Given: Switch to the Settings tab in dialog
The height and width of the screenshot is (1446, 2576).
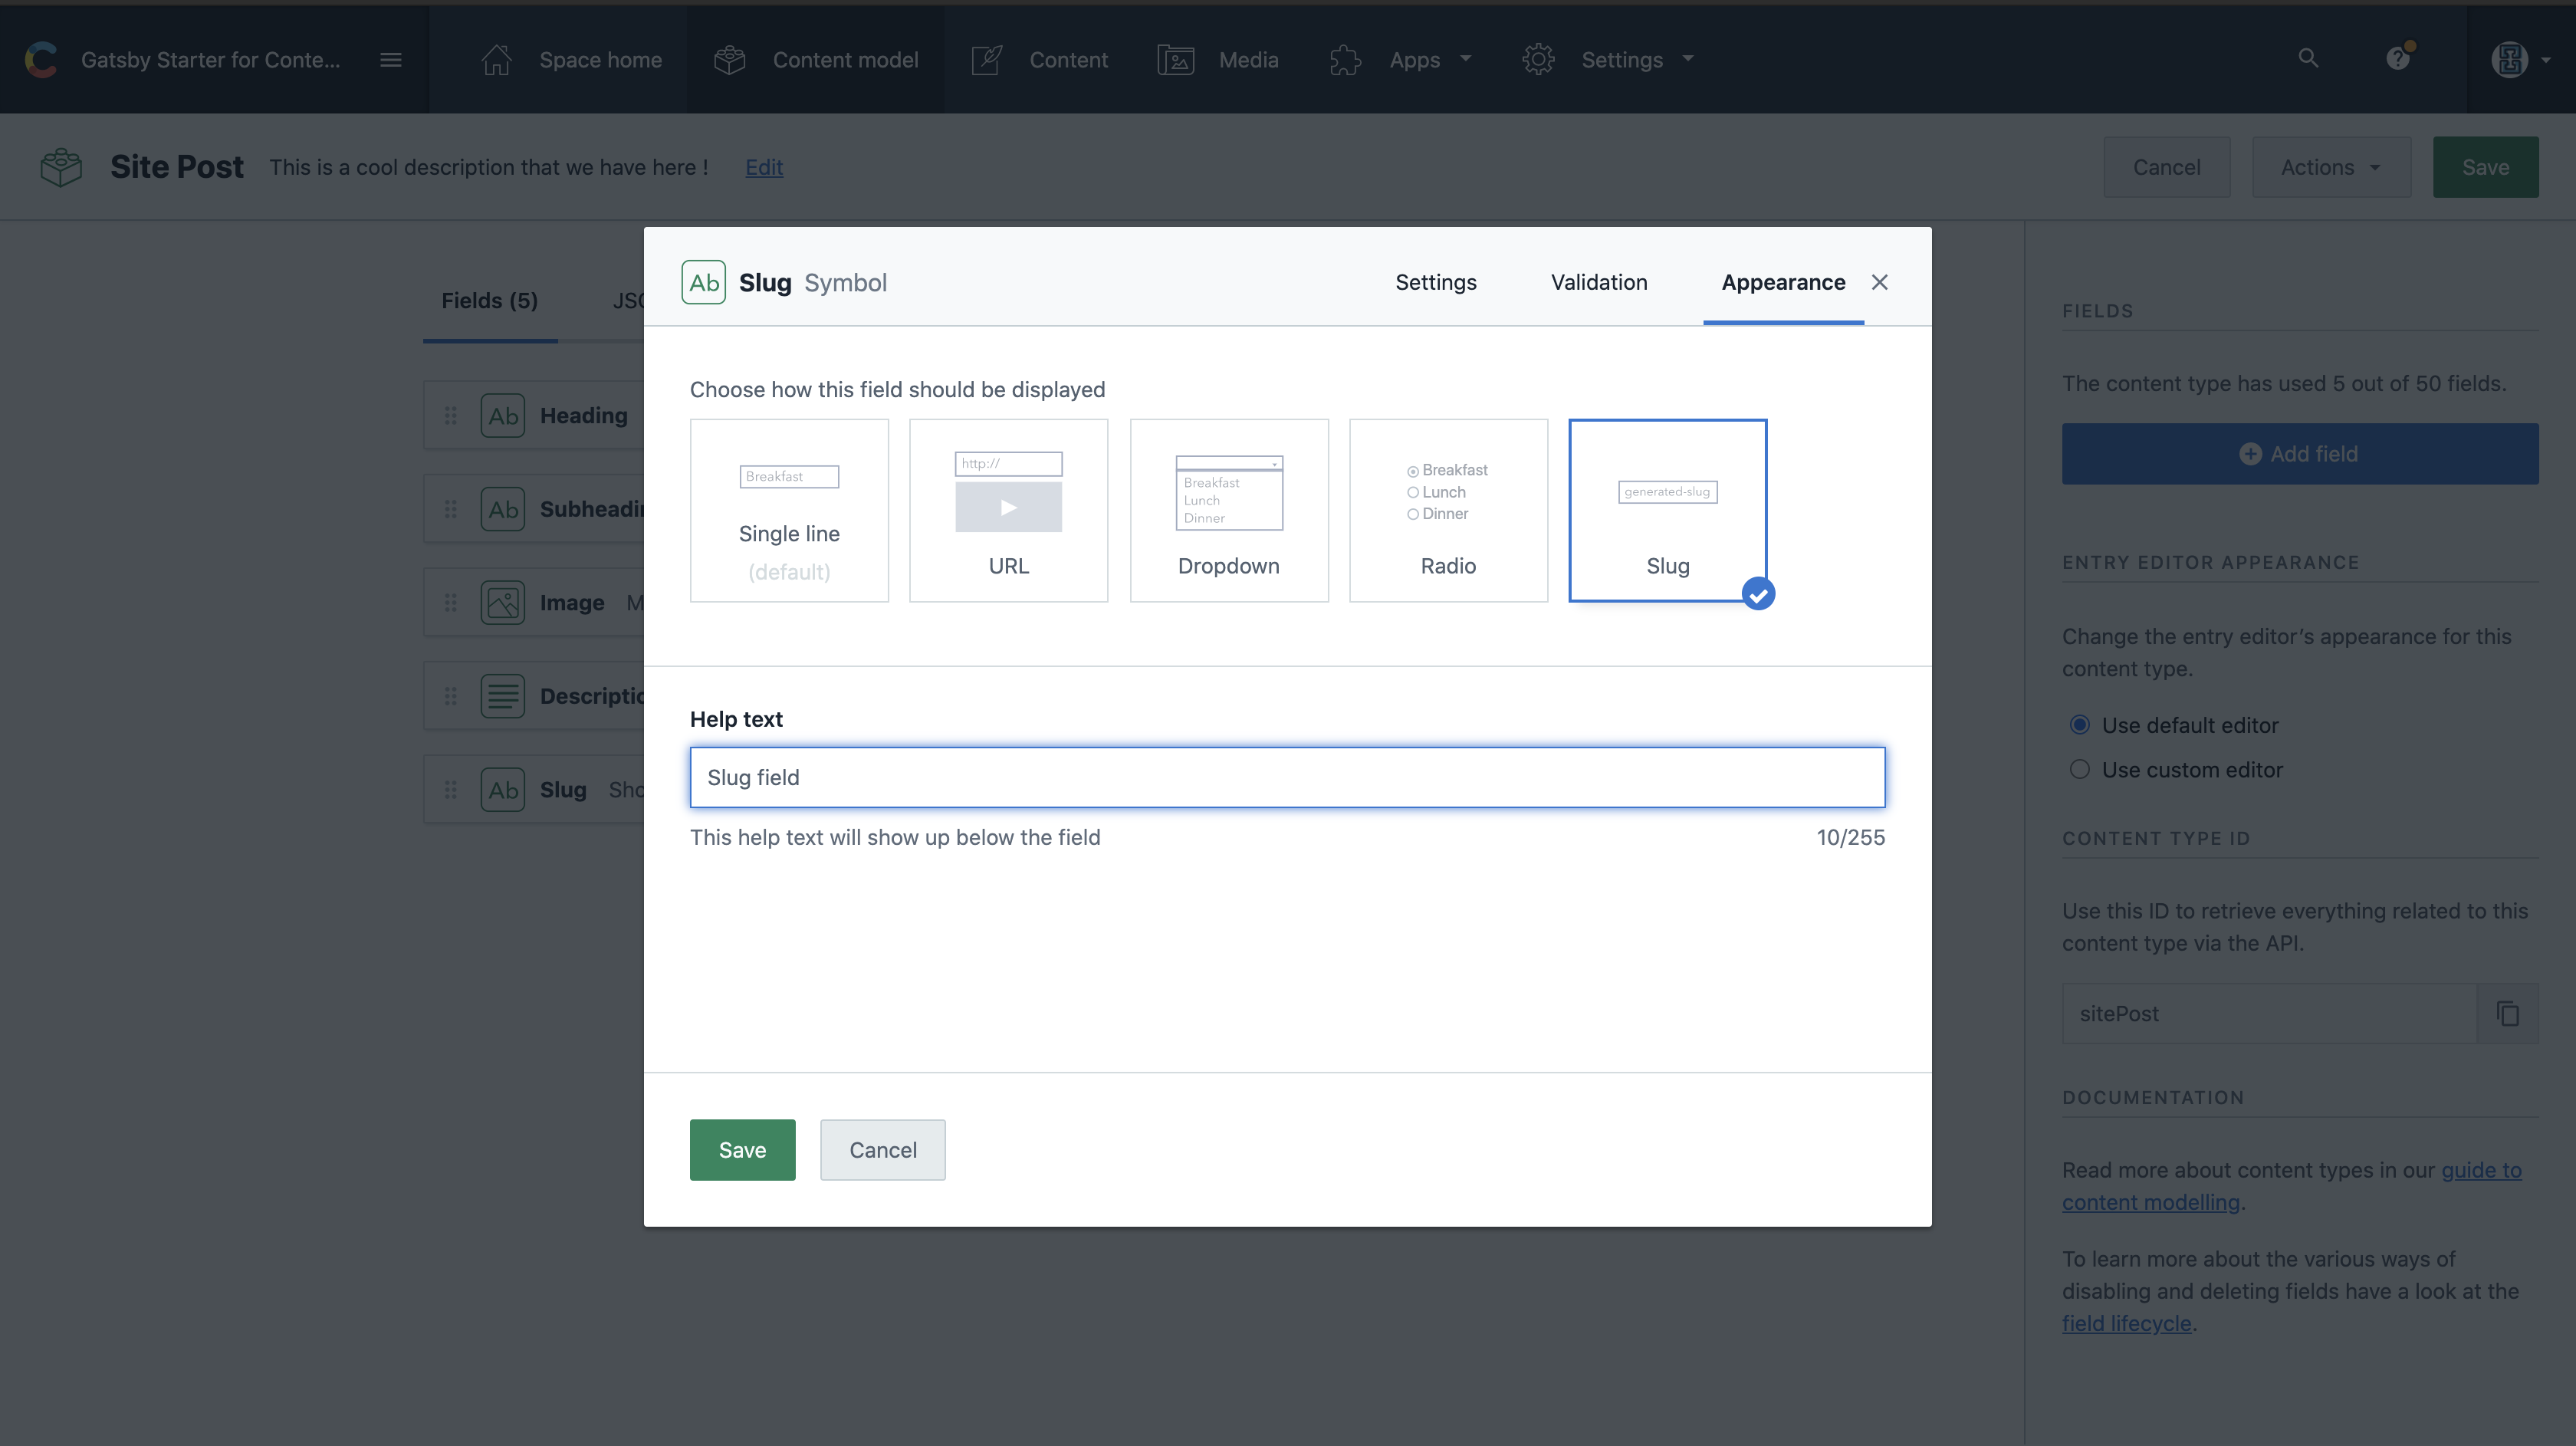Looking at the screenshot, I should 1436,282.
